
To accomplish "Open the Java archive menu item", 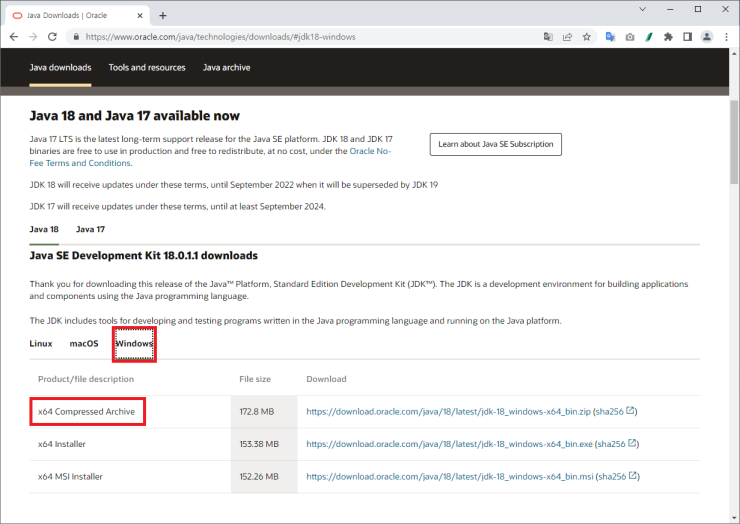I will pyautogui.click(x=226, y=68).
